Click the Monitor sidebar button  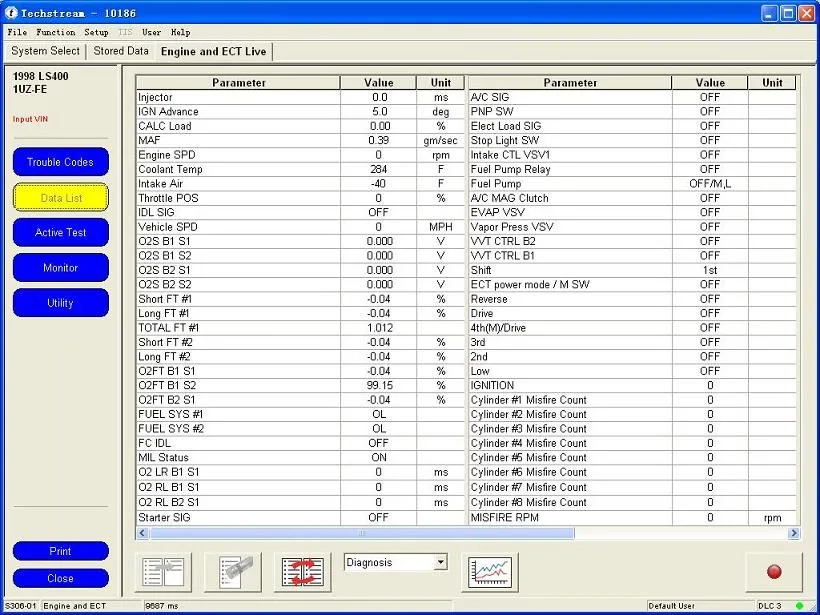click(x=60, y=267)
